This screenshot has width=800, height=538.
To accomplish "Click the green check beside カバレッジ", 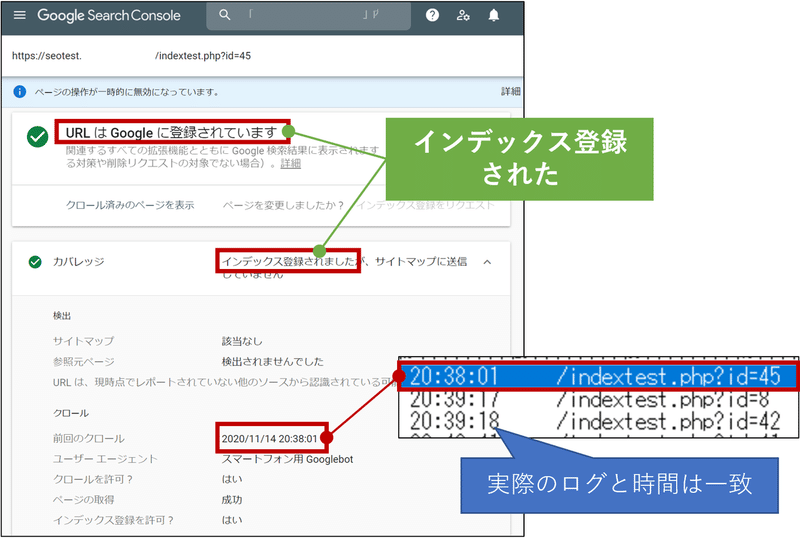I will coord(35,262).
